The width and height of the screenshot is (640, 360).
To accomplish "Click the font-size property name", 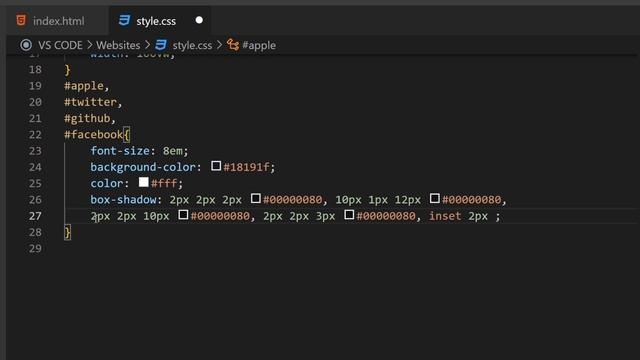I will pos(120,151).
